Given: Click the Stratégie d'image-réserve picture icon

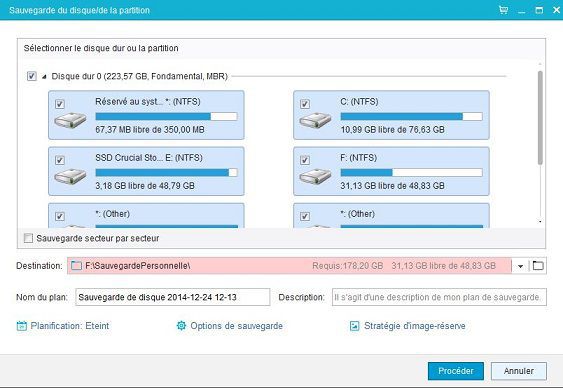Looking at the screenshot, I should coord(354,326).
